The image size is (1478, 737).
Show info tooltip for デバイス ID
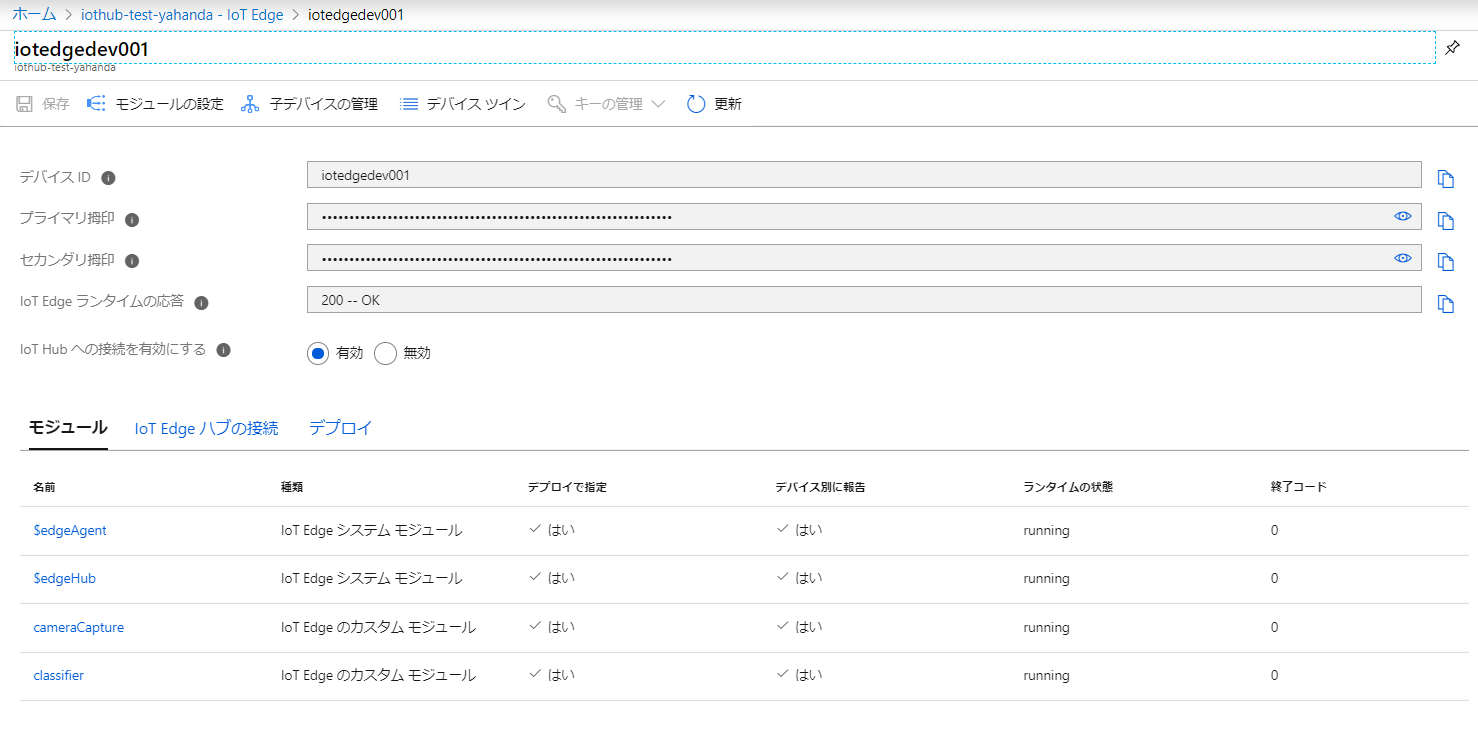point(109,178)
